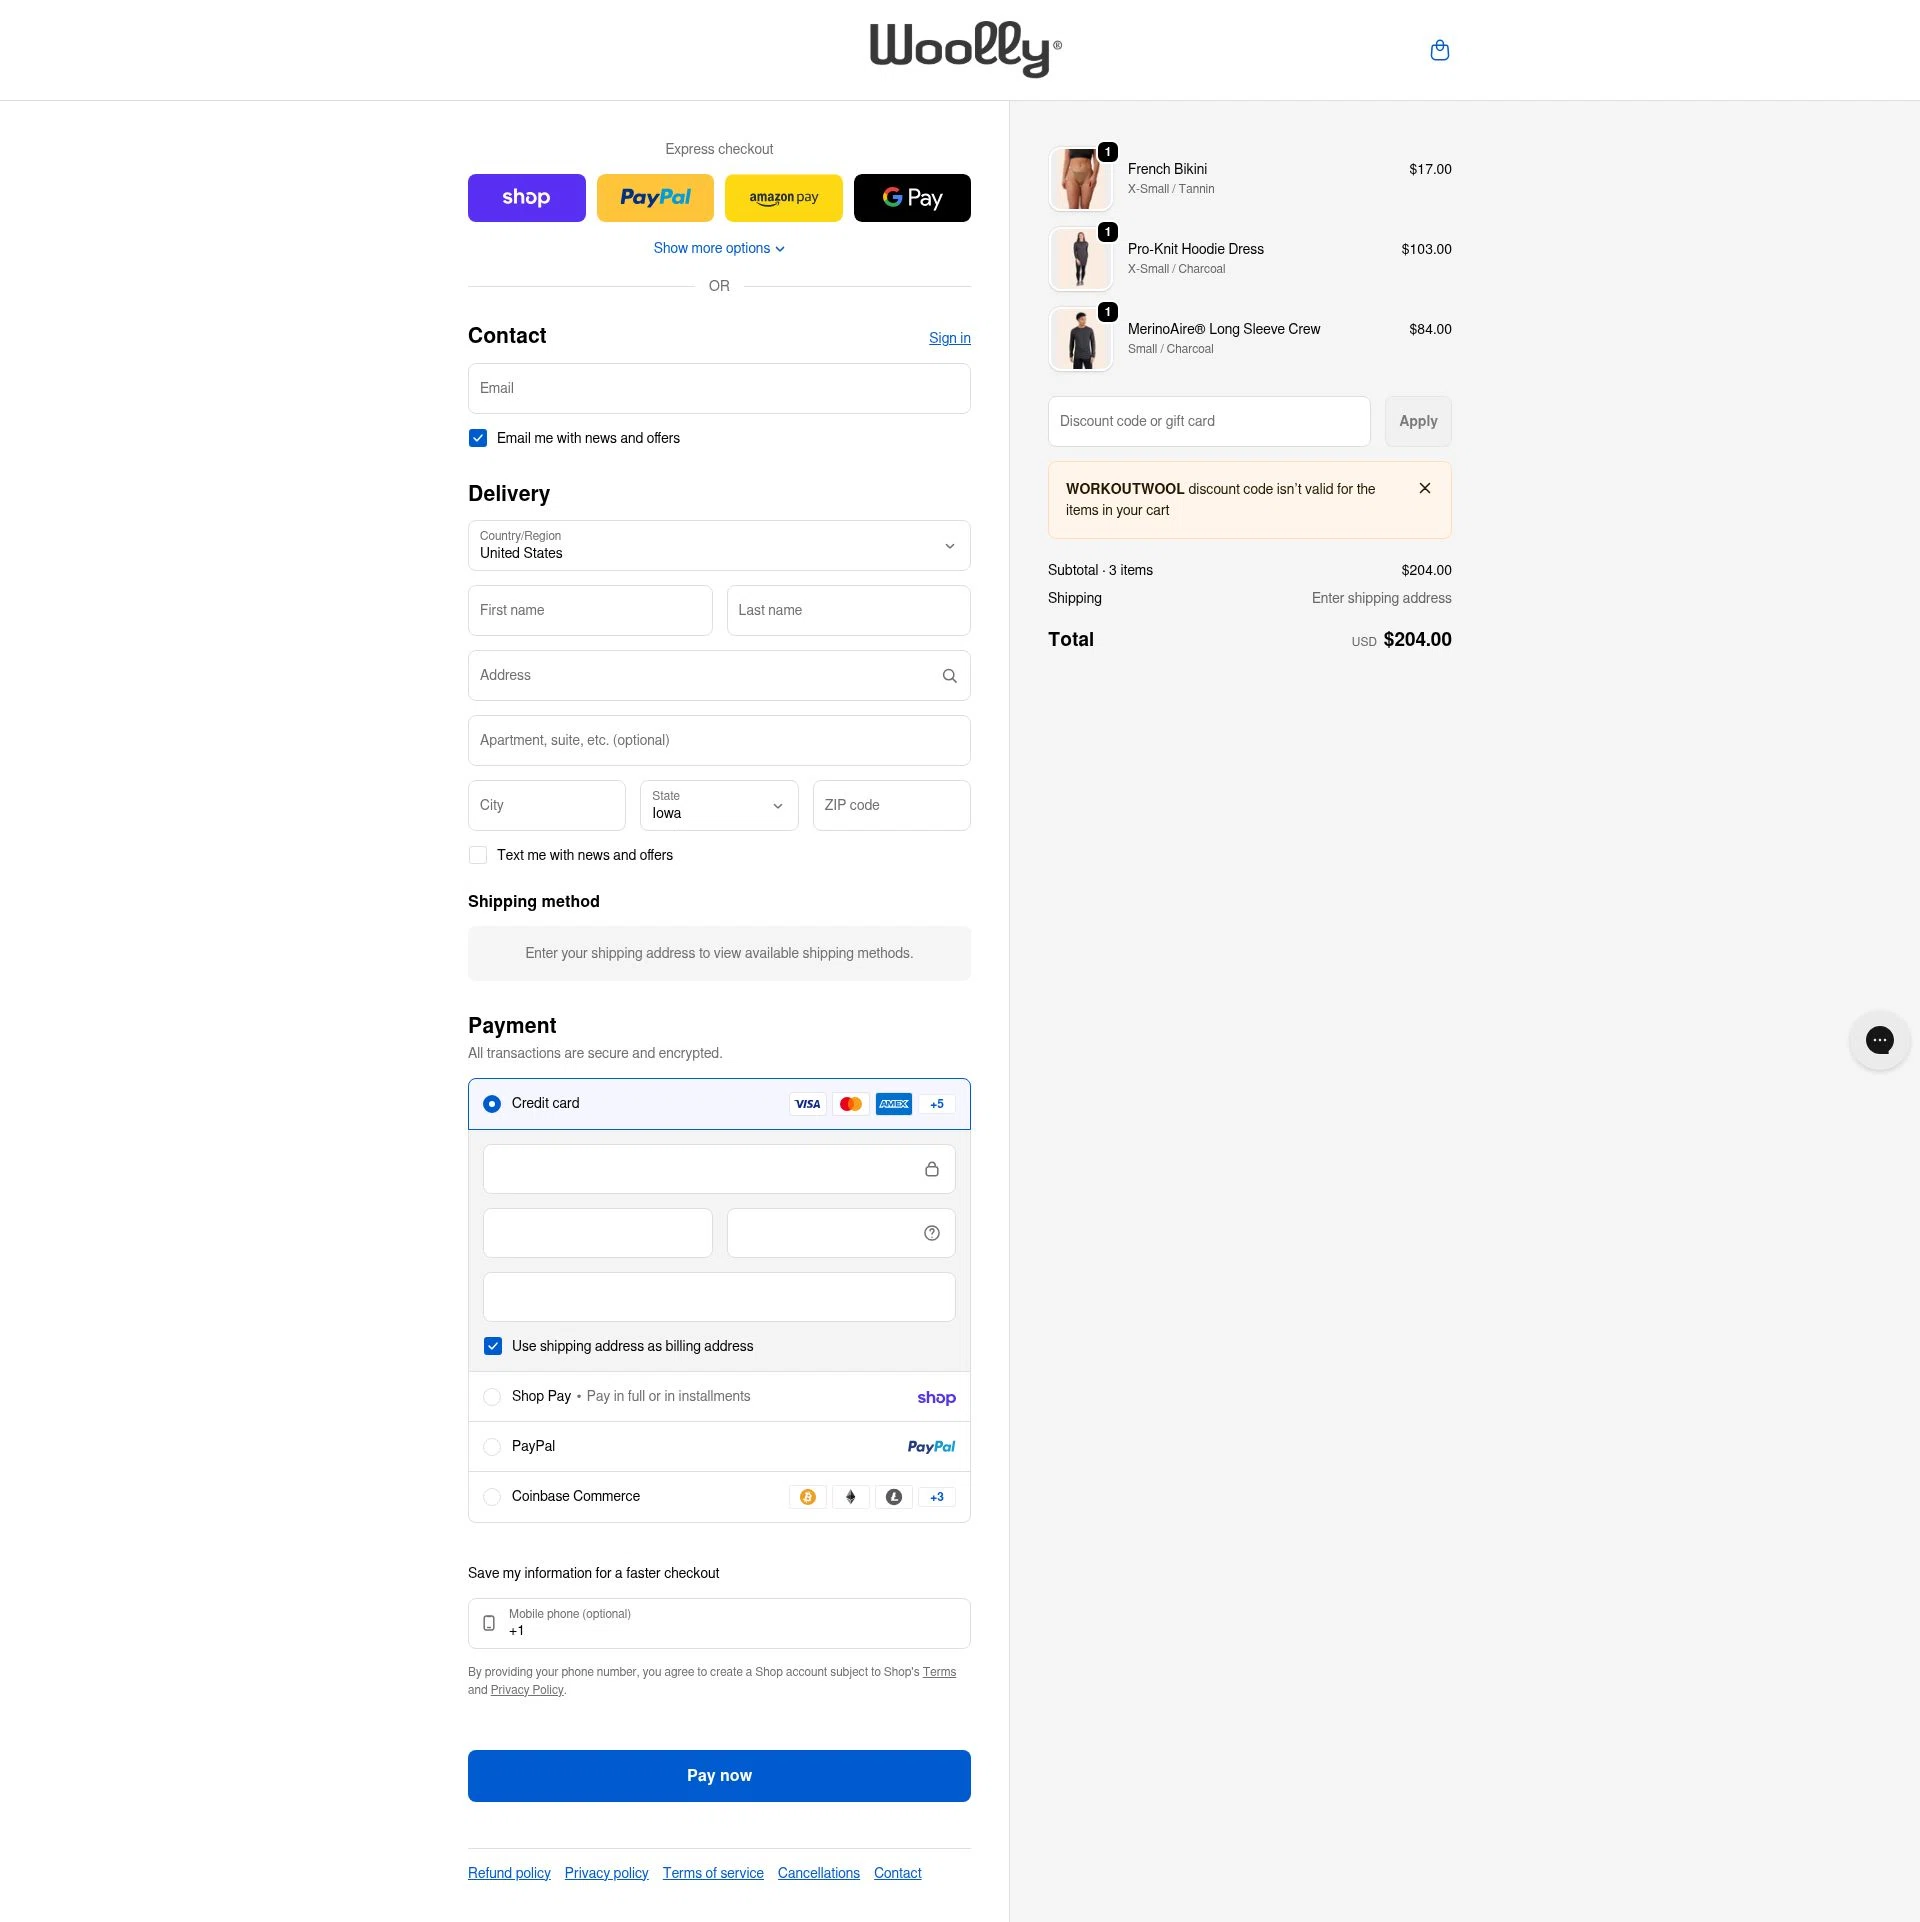Click the Shop express checkout button

(526, 197)
